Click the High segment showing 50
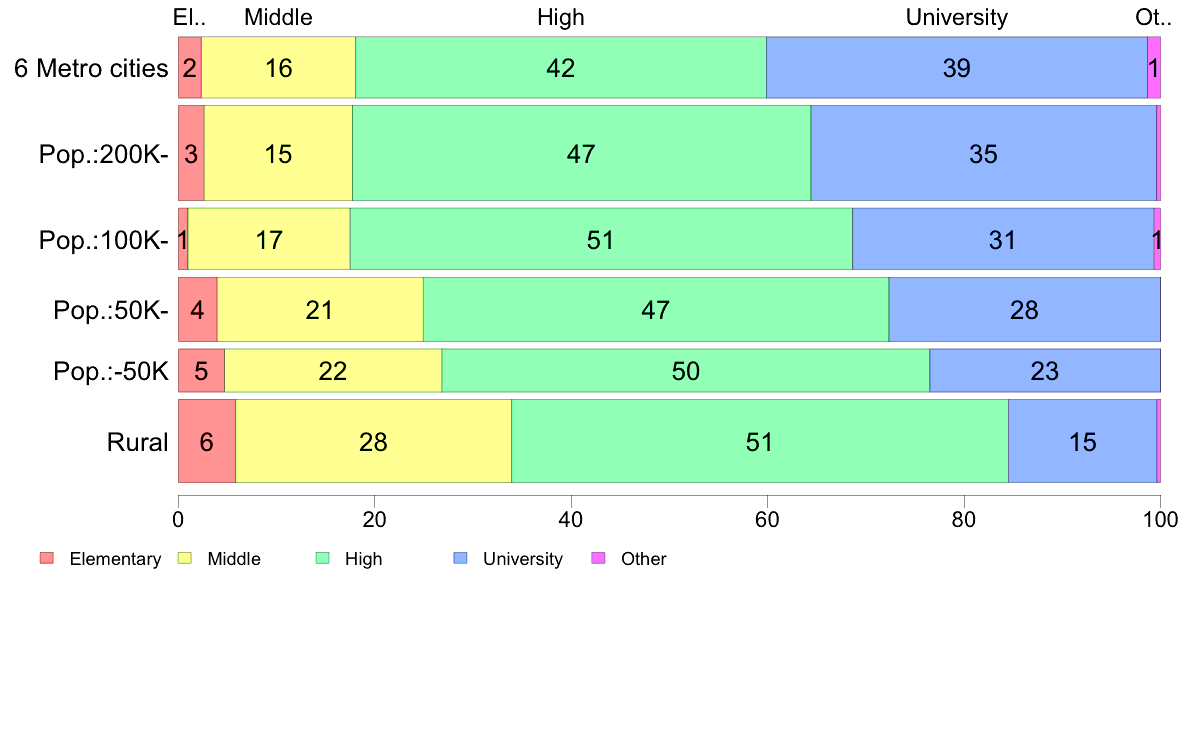The width and height of the screenshot is (1188, 736). pos(686,371)
